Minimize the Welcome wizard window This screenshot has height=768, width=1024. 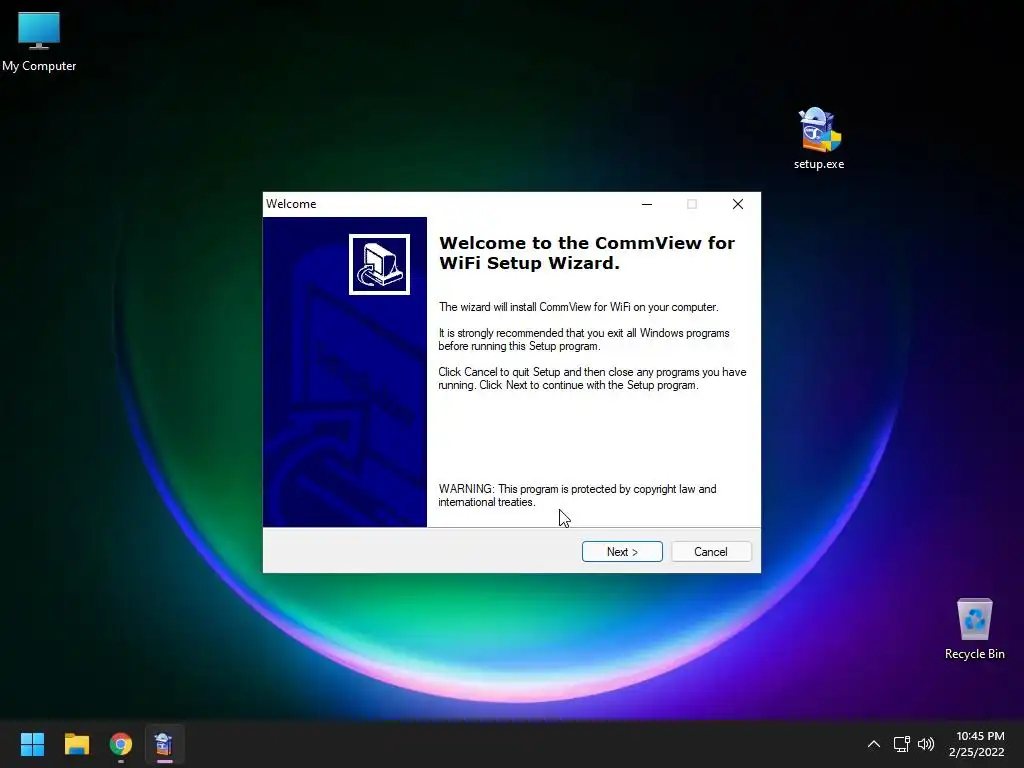tap(647, 204)
